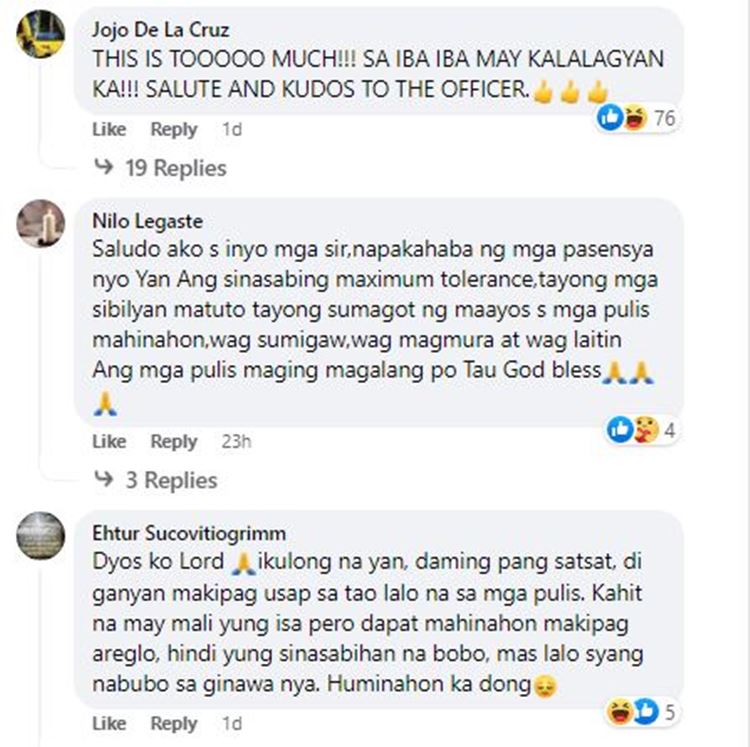Viewport: 750px width, 747px height.
Task: Like Jojo De La Cruz's comment
Action: tap(109, 130)
